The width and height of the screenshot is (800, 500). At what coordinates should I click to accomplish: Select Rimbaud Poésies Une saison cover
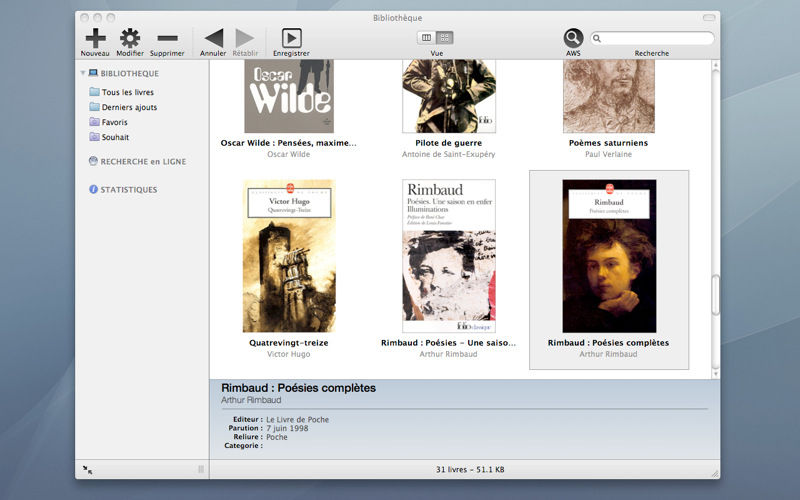tap(449, 256)
